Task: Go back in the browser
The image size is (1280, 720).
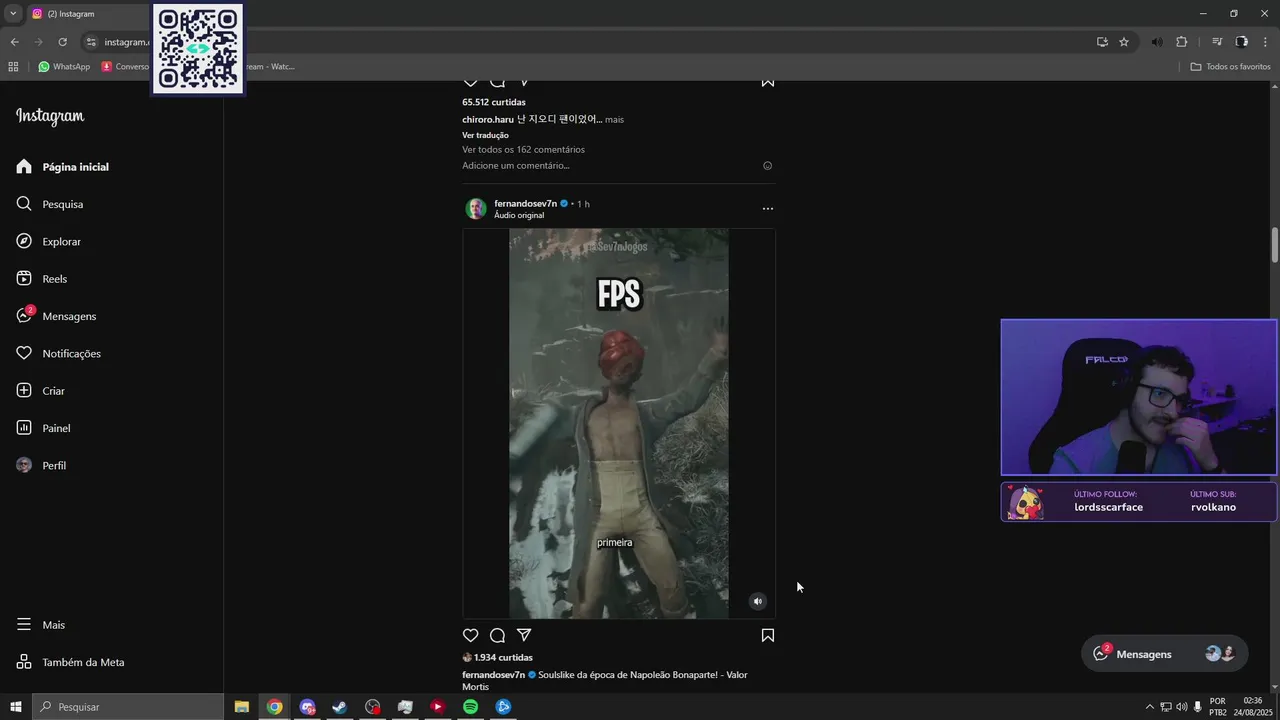Action: pos(14,42)
